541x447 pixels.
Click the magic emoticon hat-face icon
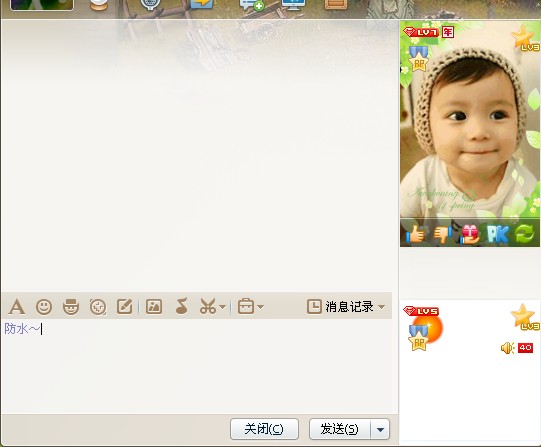tap(71, 307)
